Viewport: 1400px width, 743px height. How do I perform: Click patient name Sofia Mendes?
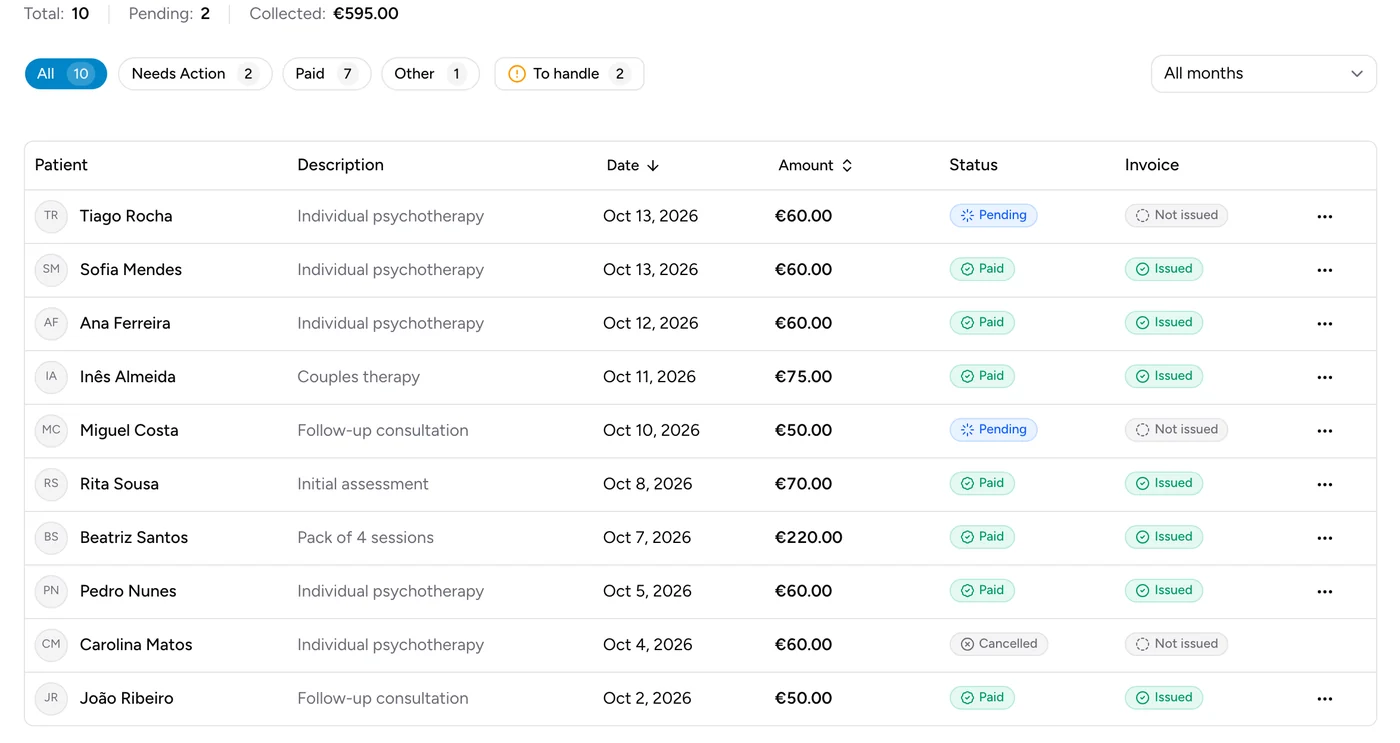coord(131,269)
